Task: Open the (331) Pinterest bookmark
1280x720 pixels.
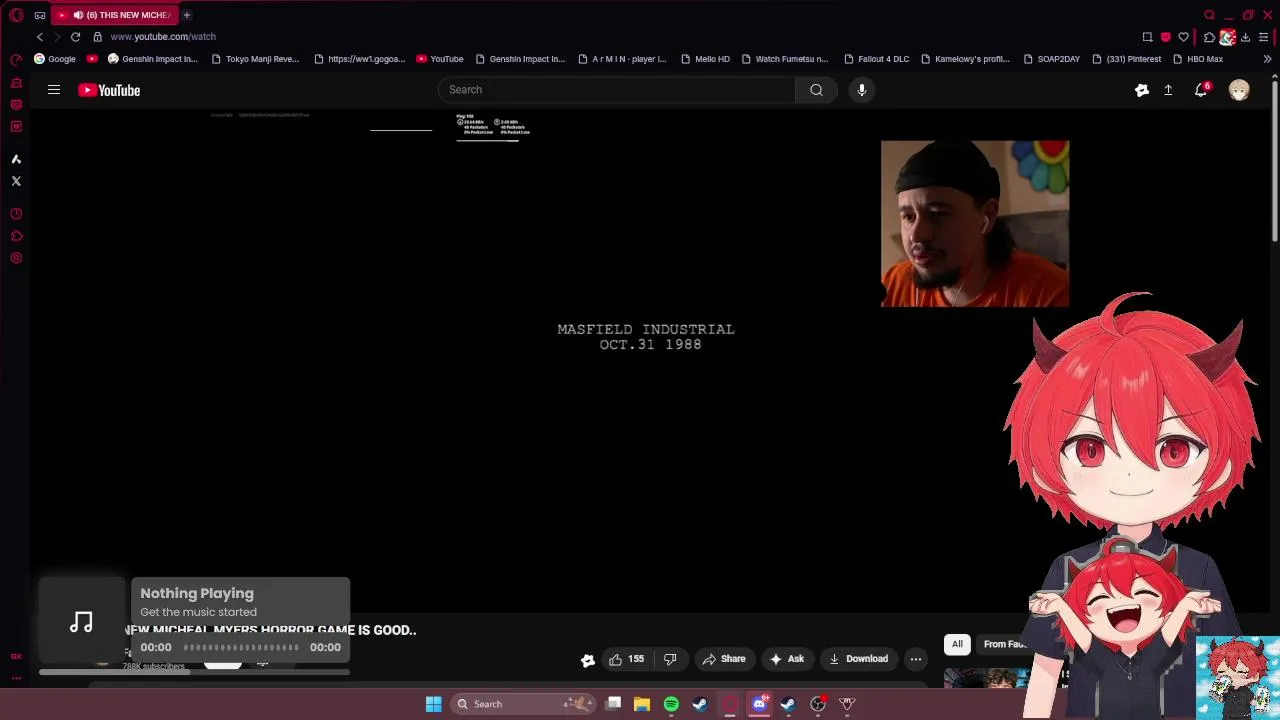Action: [1127, 59]
